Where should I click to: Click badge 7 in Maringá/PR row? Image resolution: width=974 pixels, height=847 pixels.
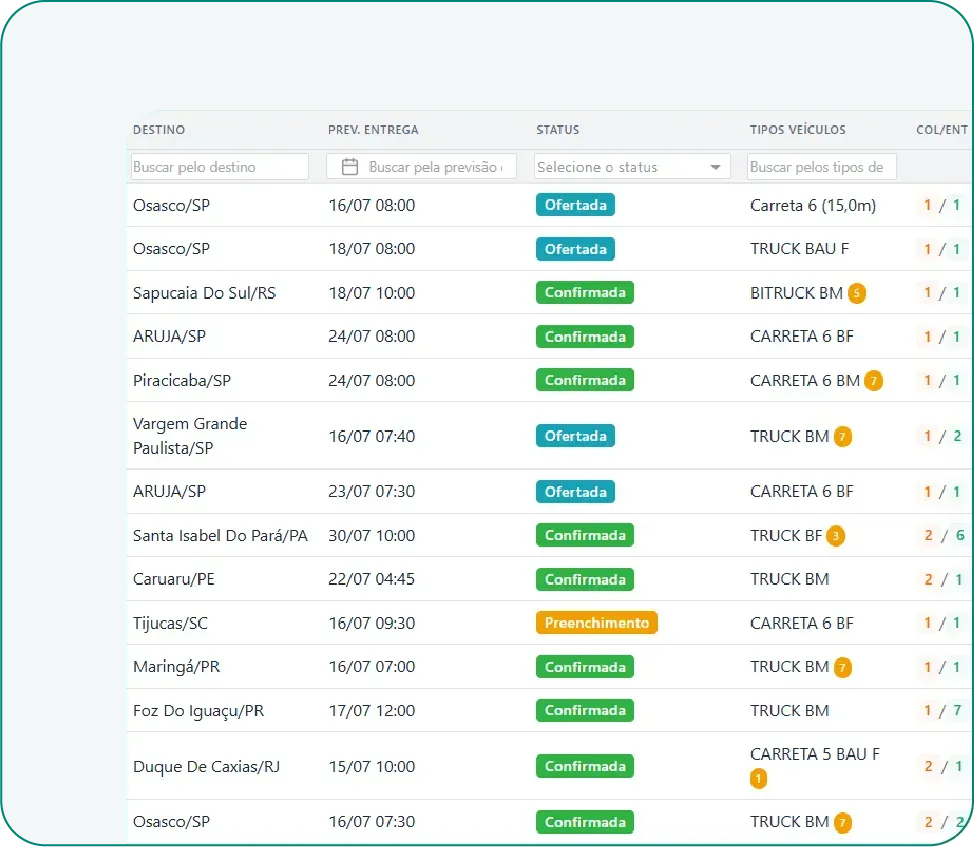[x=843, y=668]
